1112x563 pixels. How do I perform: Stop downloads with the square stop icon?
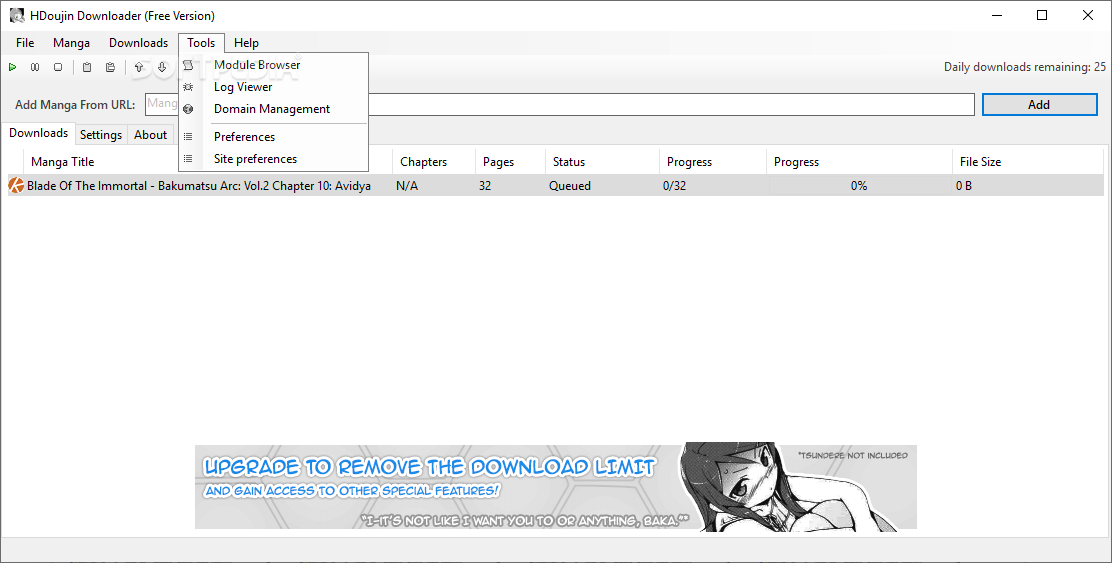tap(58, 67)
